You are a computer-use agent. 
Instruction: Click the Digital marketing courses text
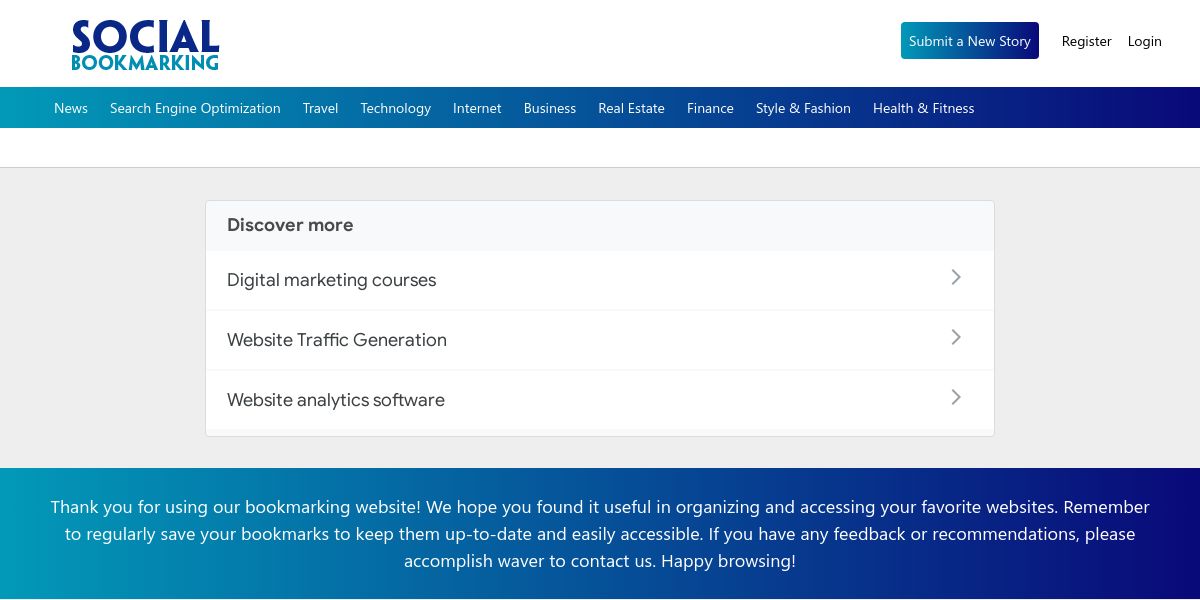331,280
